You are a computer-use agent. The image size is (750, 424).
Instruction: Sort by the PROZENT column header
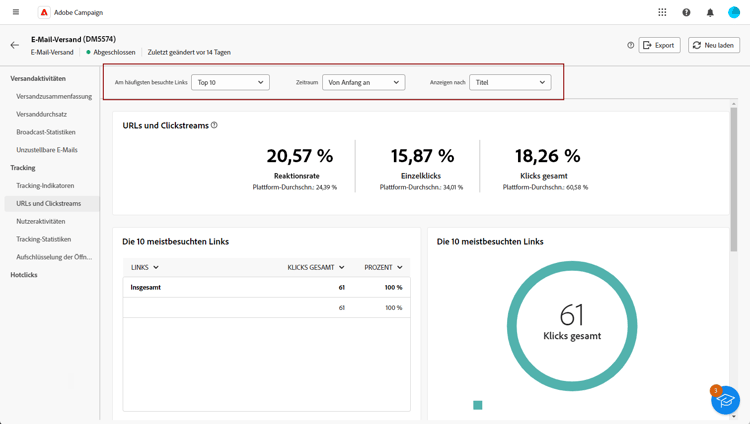383,268
